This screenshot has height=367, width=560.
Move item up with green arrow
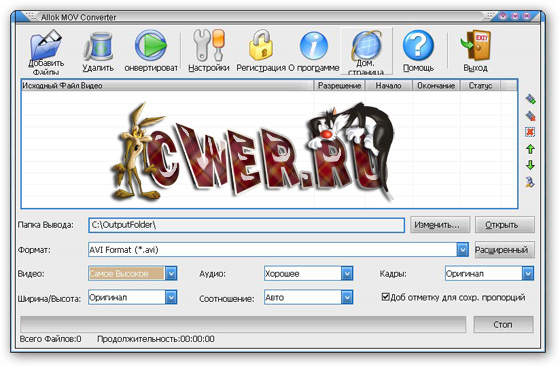coord(530,149)
